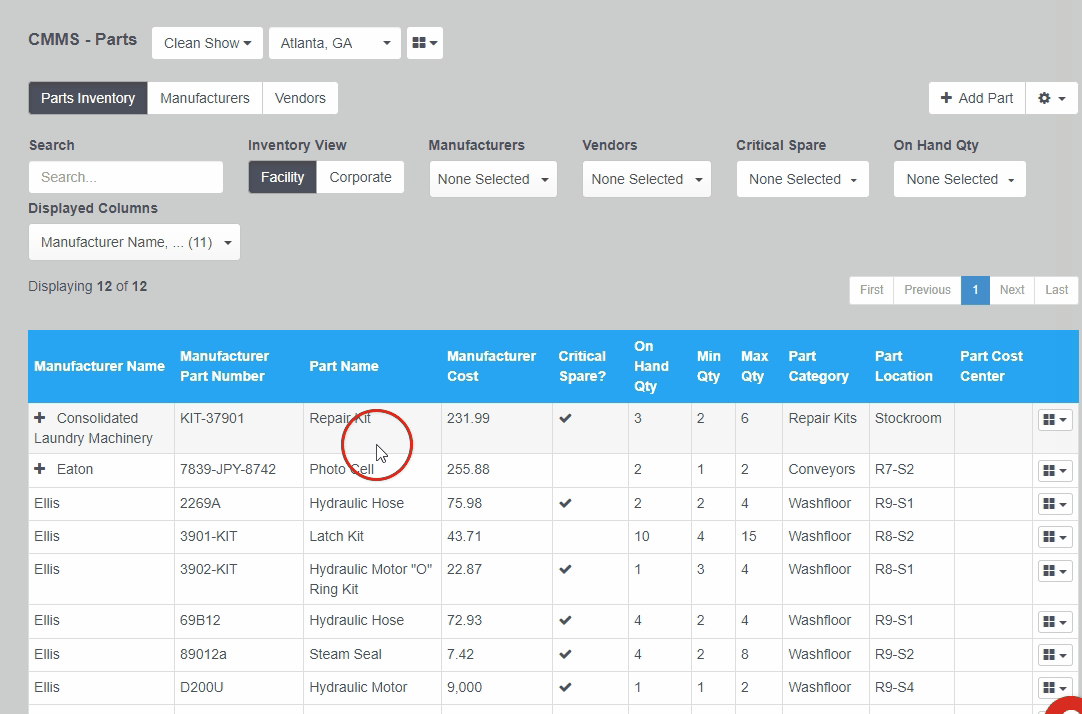
Task: Open row actions menu for 89012a
Action: click(x=1055, y=655)
